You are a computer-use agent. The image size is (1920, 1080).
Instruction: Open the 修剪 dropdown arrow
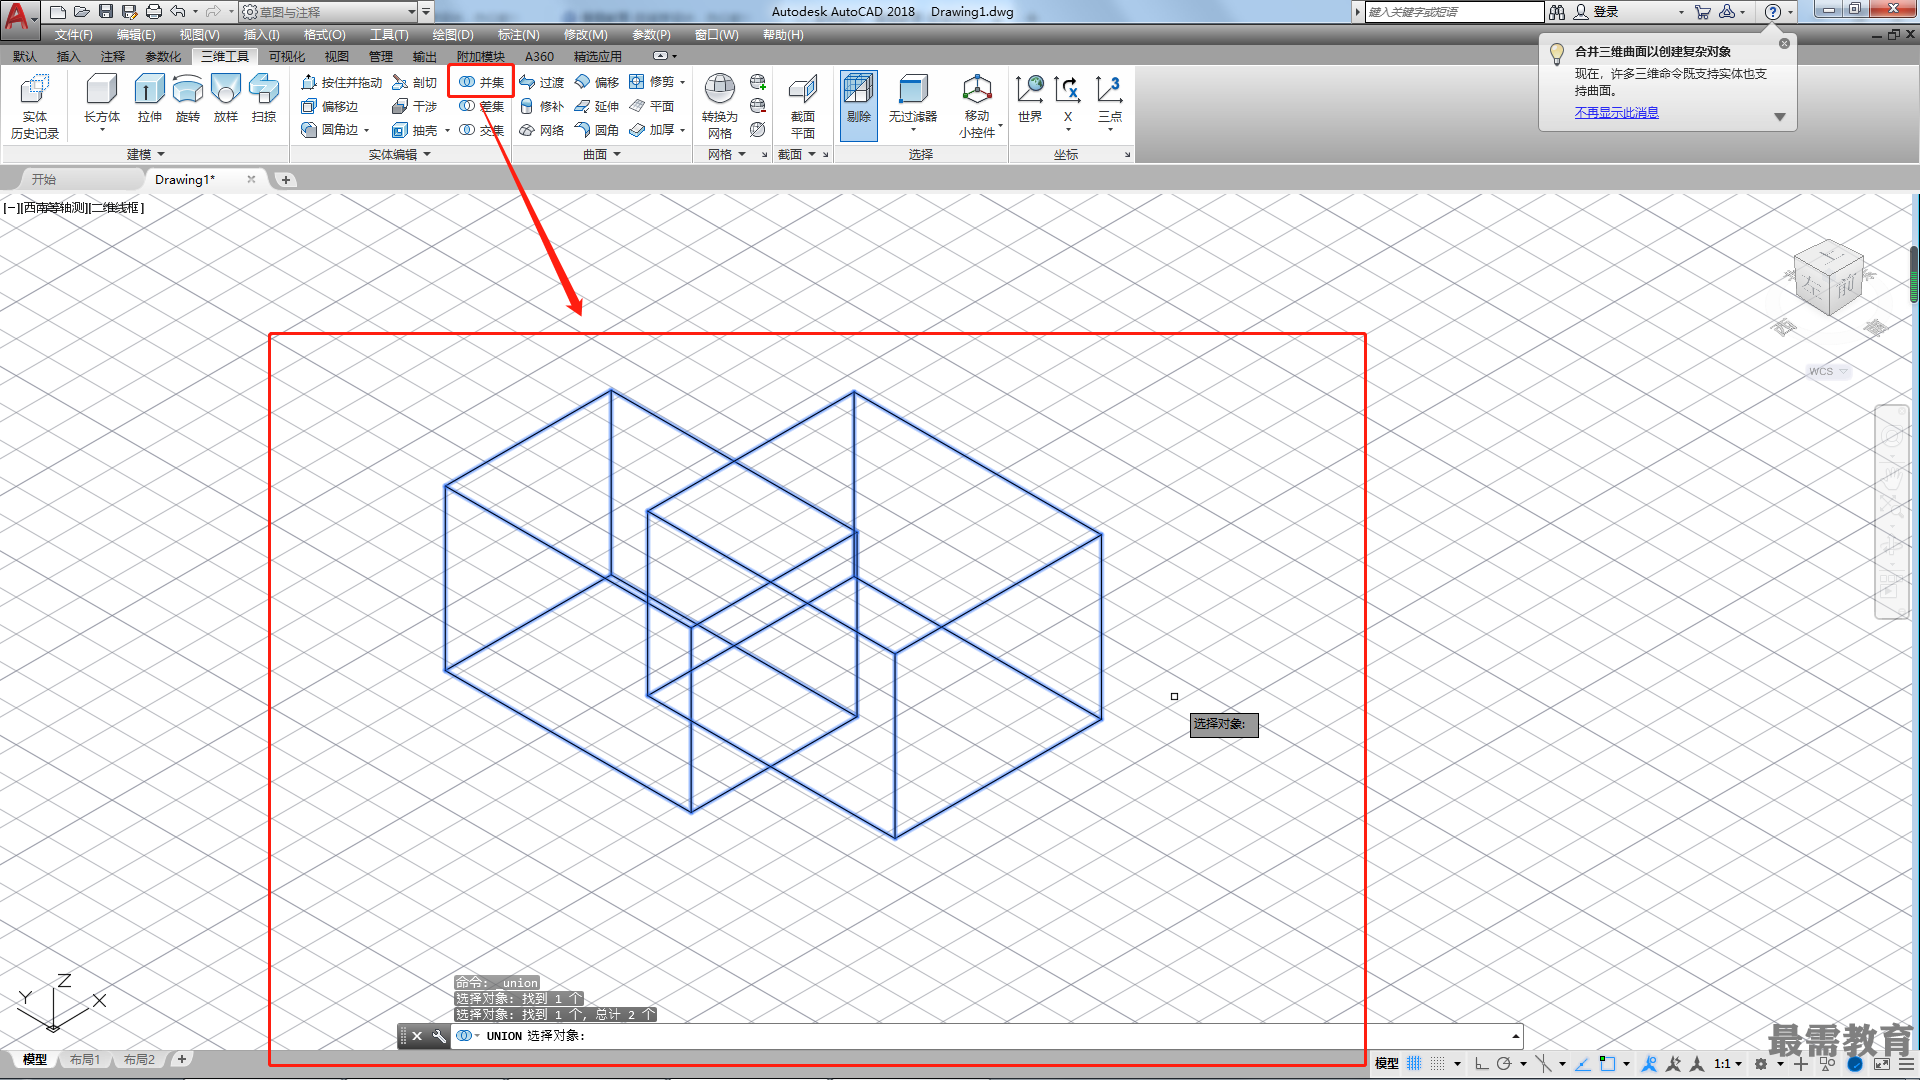pyautogui.click(x=683, y=82)
